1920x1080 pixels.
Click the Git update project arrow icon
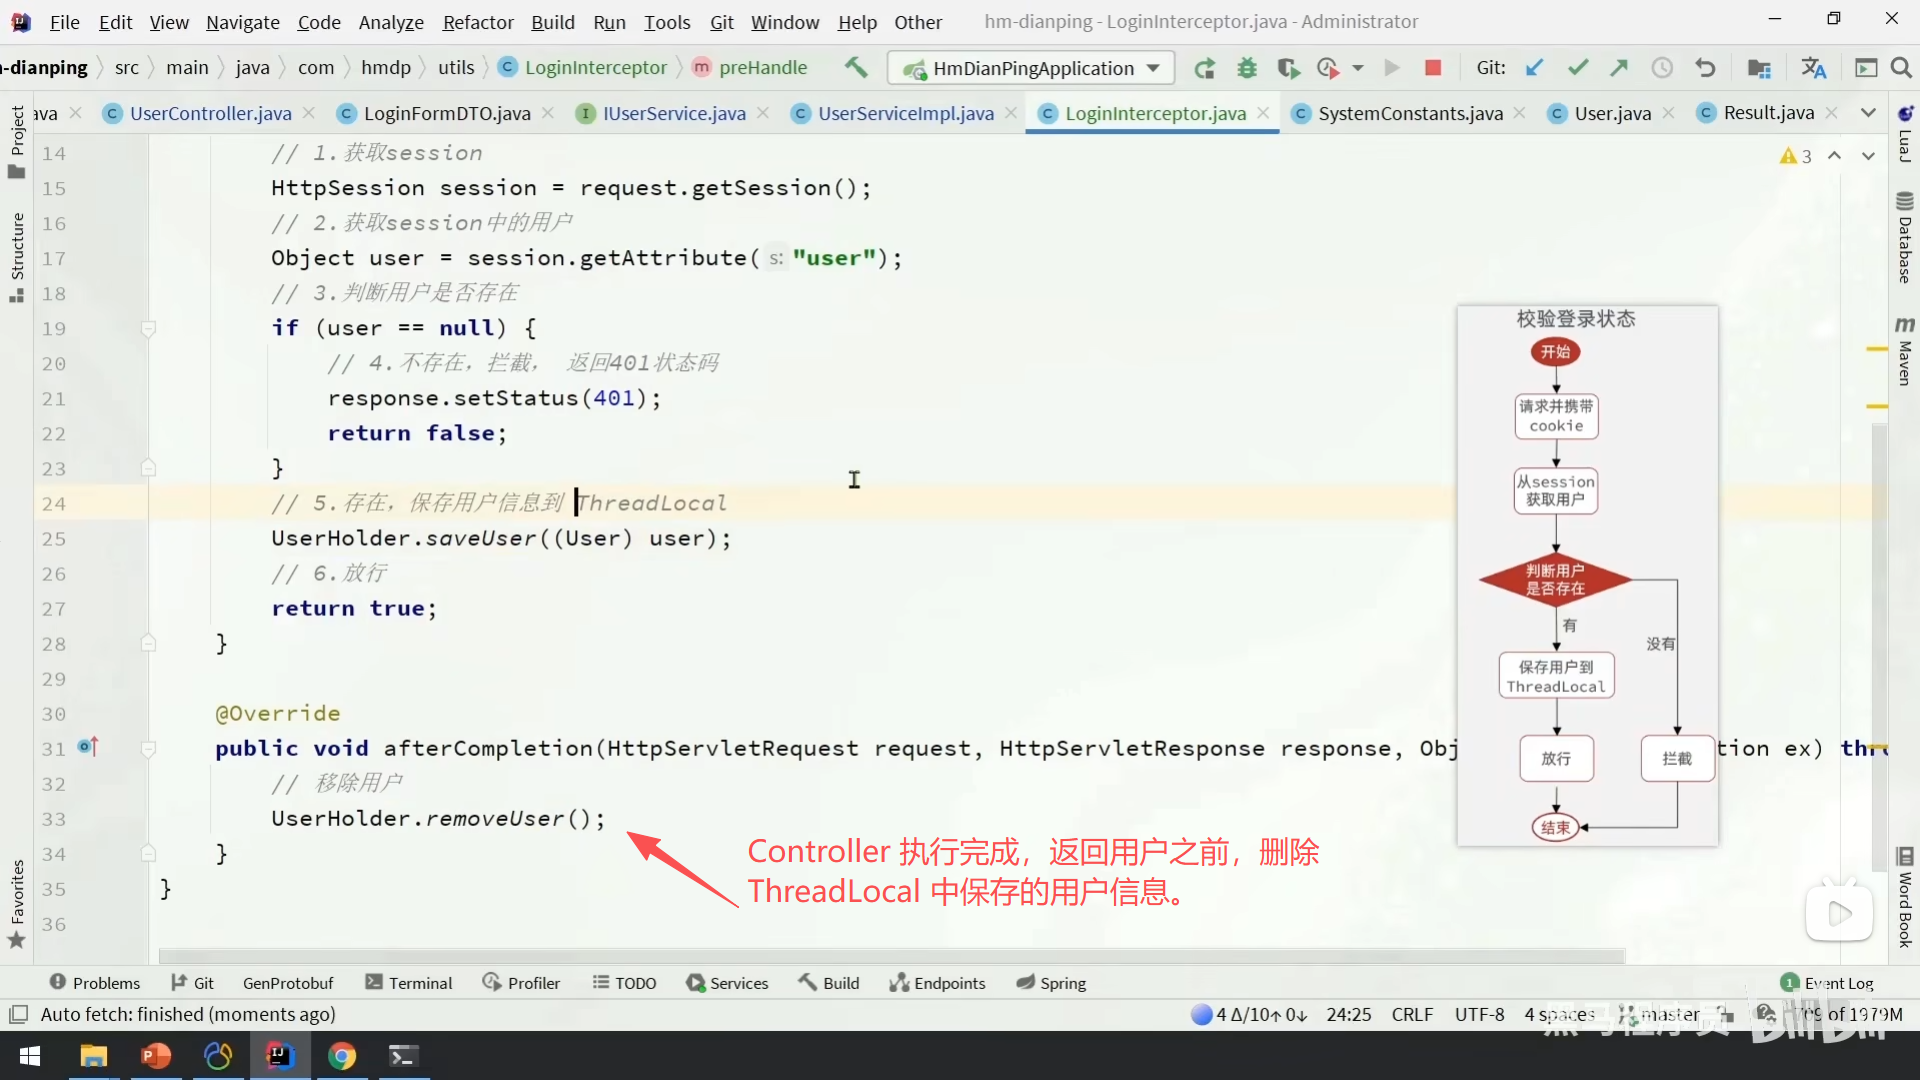click(x=1535, y=68)
